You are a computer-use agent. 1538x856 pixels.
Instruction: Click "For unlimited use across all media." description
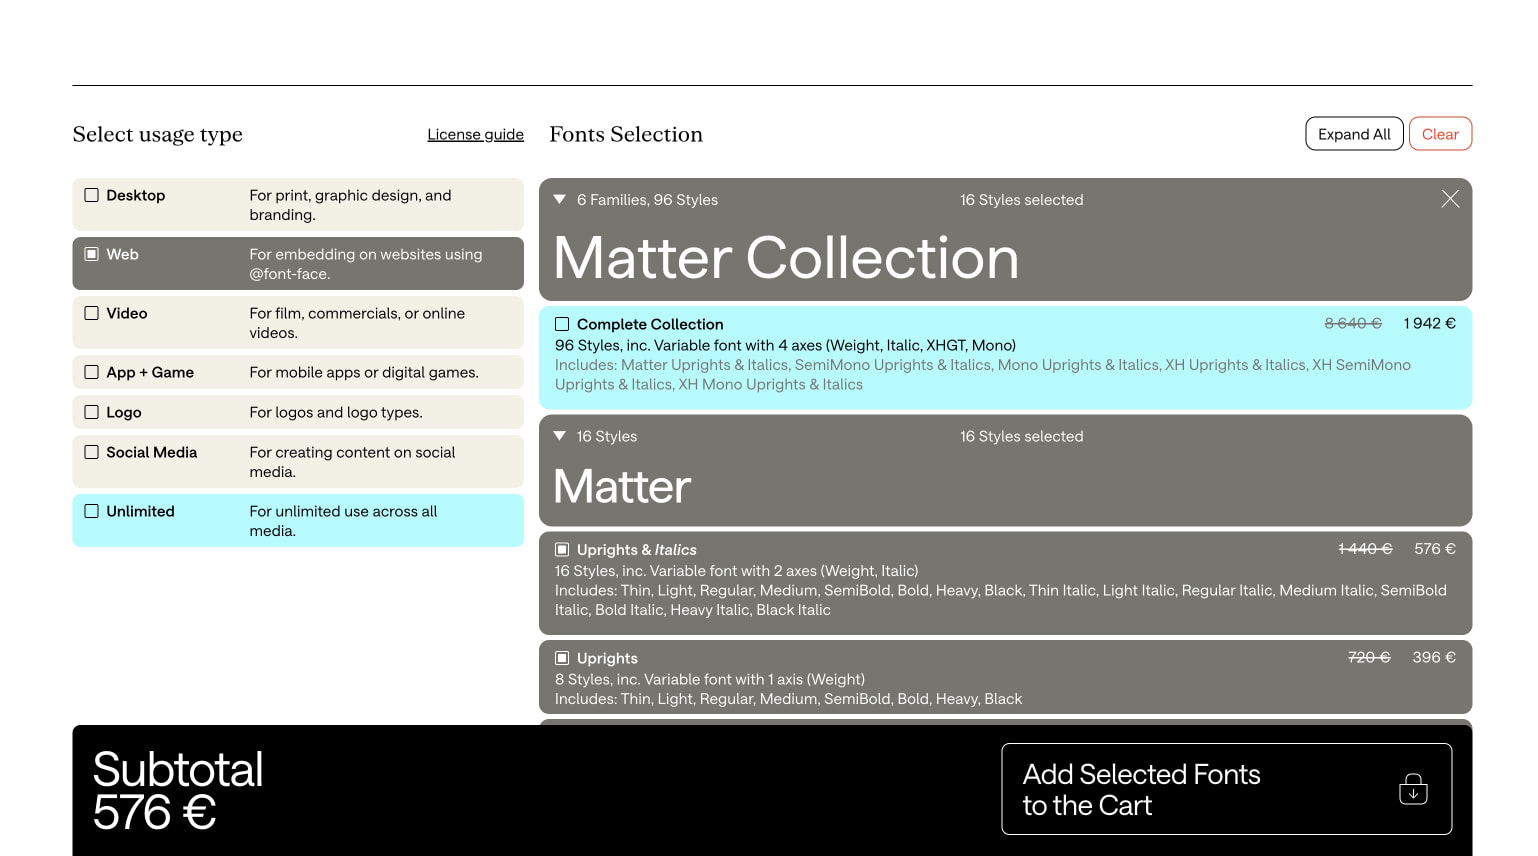[x=343, y=521]
